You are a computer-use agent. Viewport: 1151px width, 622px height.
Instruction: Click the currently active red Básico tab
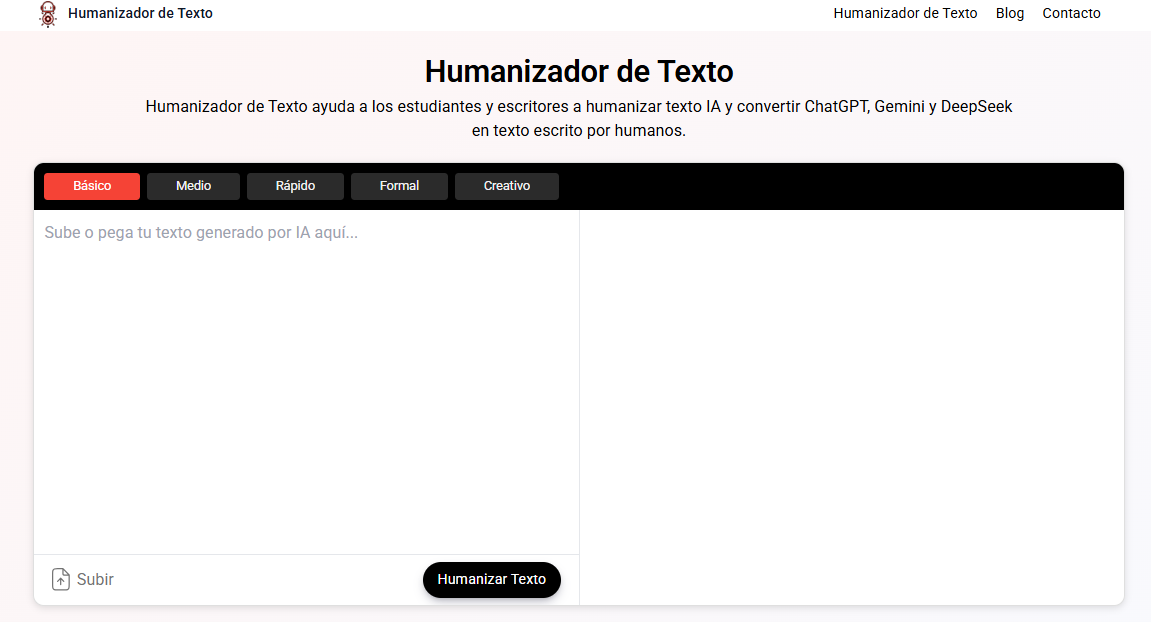91,186
